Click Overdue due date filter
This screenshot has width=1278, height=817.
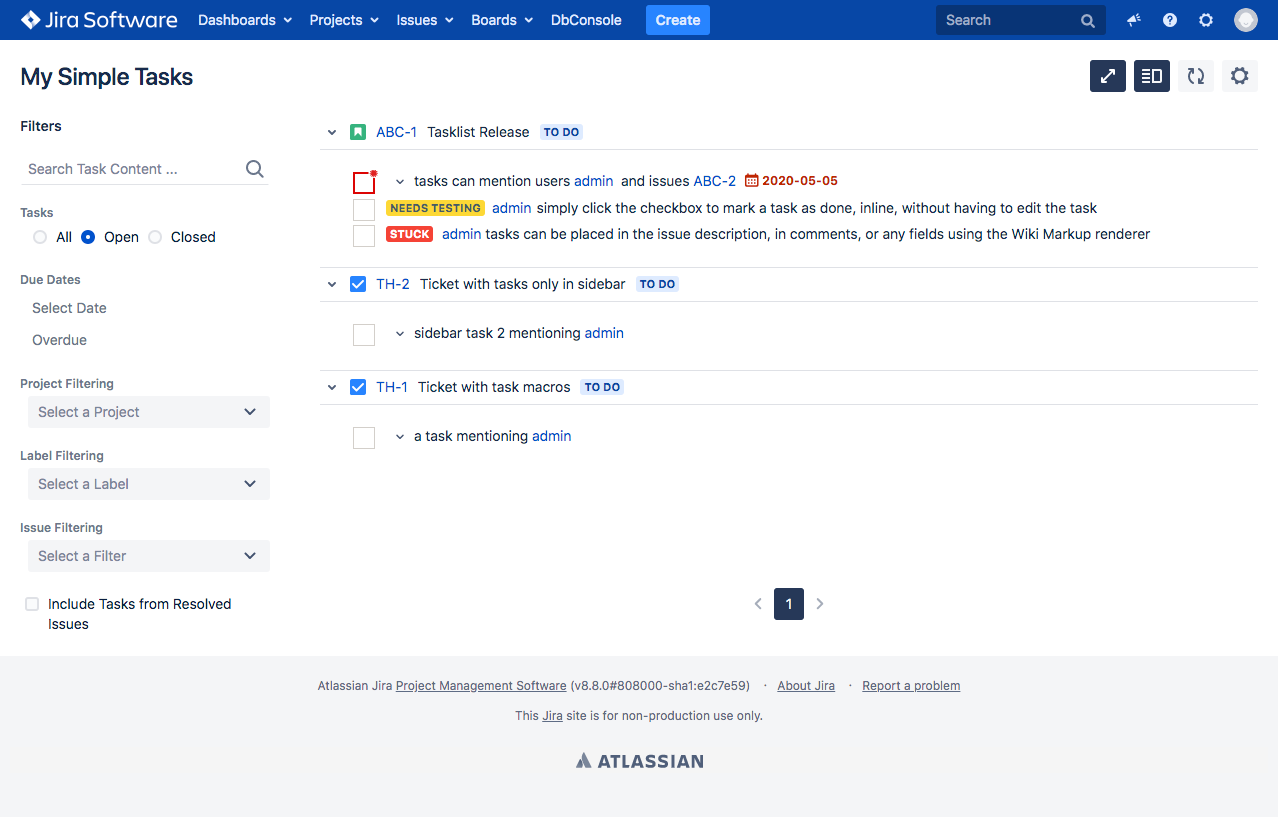59,340
